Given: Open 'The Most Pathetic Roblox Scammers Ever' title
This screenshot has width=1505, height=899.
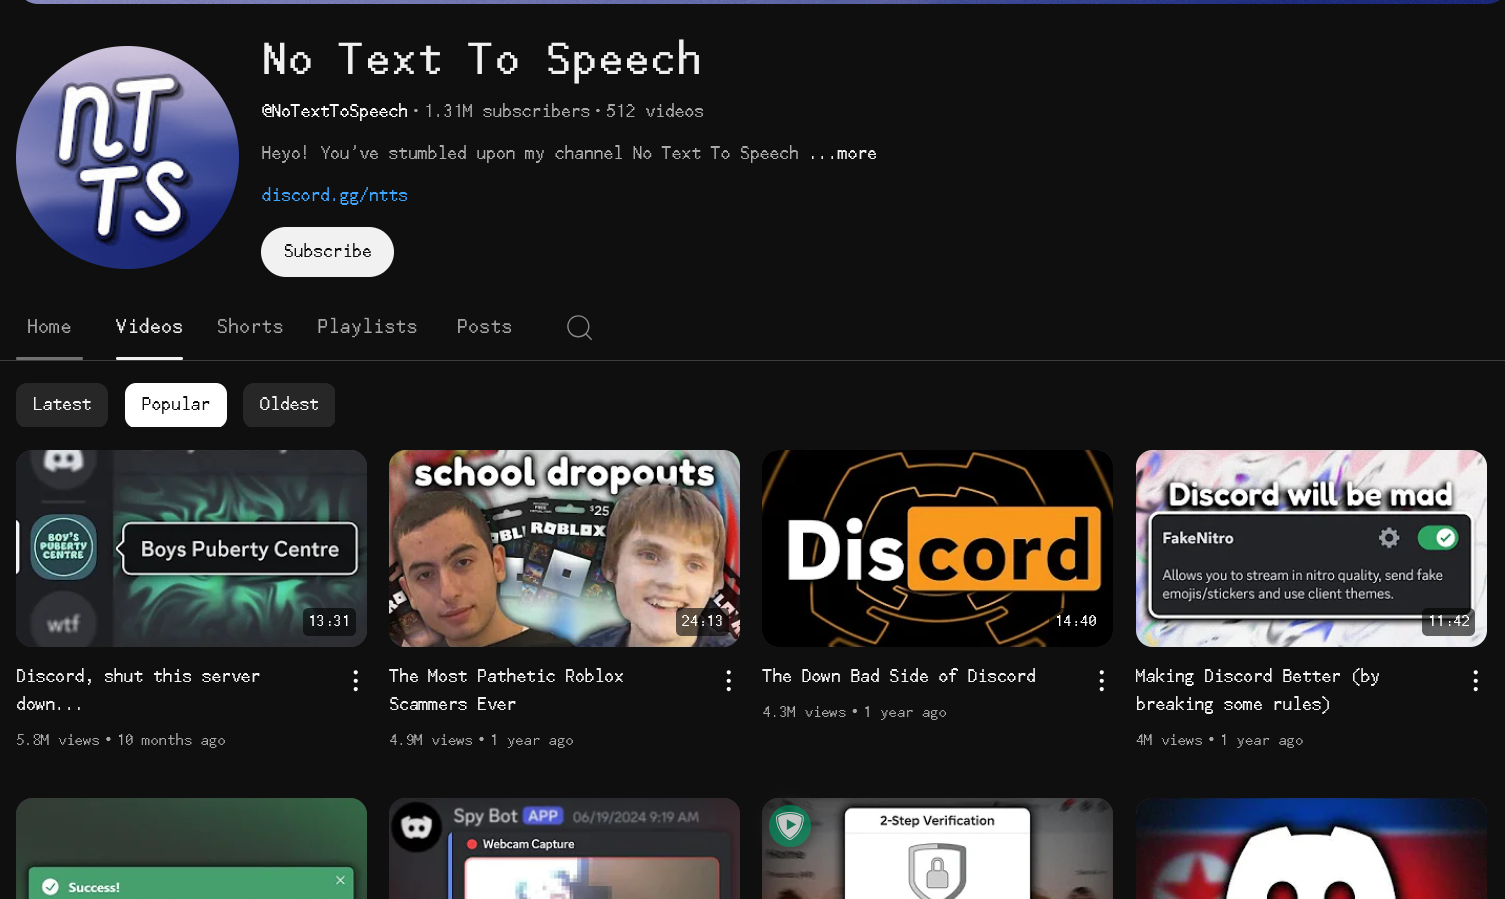Looking at the screenshot, I should (506, 690).
